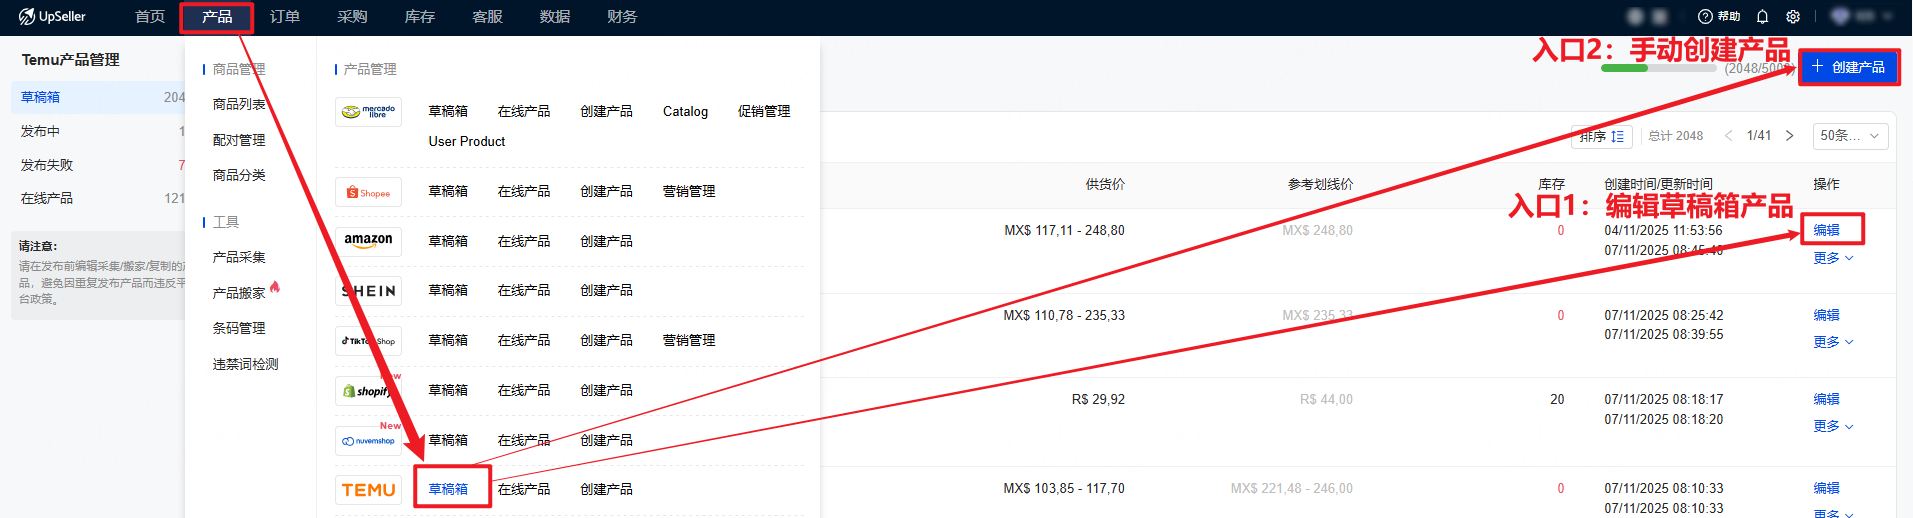Open the settings gear icon
Image resolution: width=1913 pixels, height=518 pixels.
point(1793,17)
